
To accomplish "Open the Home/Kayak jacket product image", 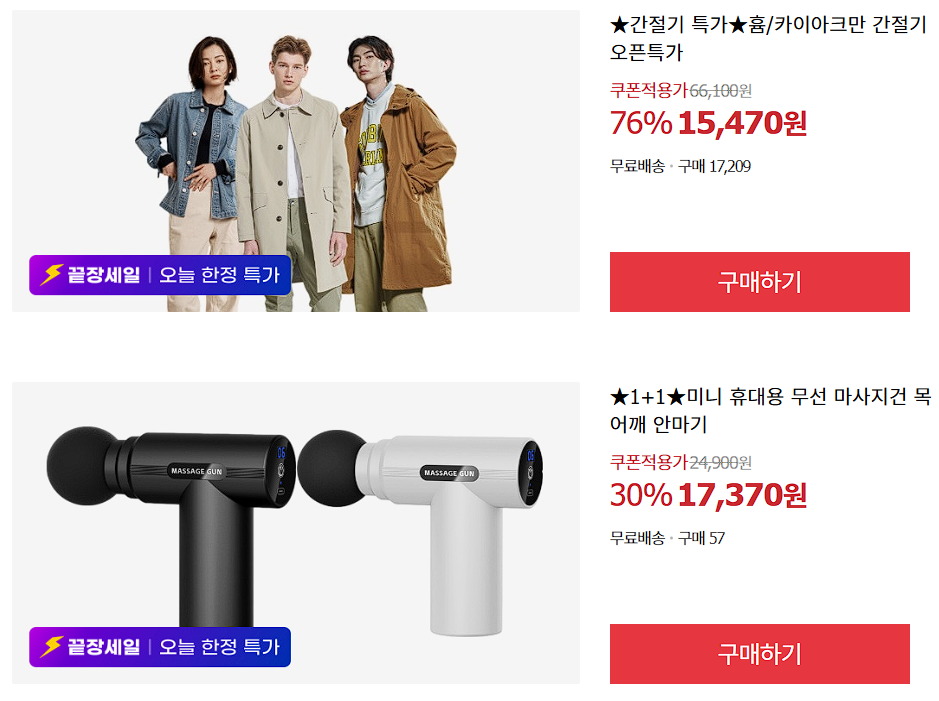I will pyautogui.click(x=296, y=160).
